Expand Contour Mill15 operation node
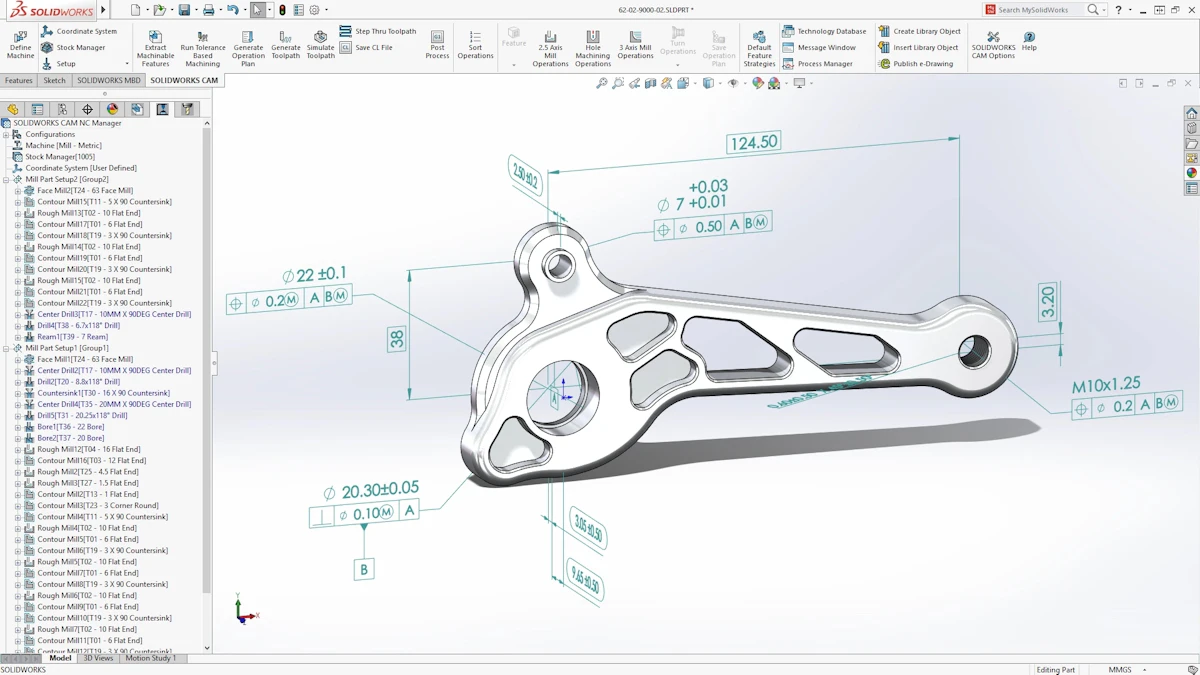Image resolution: width=1200 pixels, height=675 pixels. coord(17,202)
